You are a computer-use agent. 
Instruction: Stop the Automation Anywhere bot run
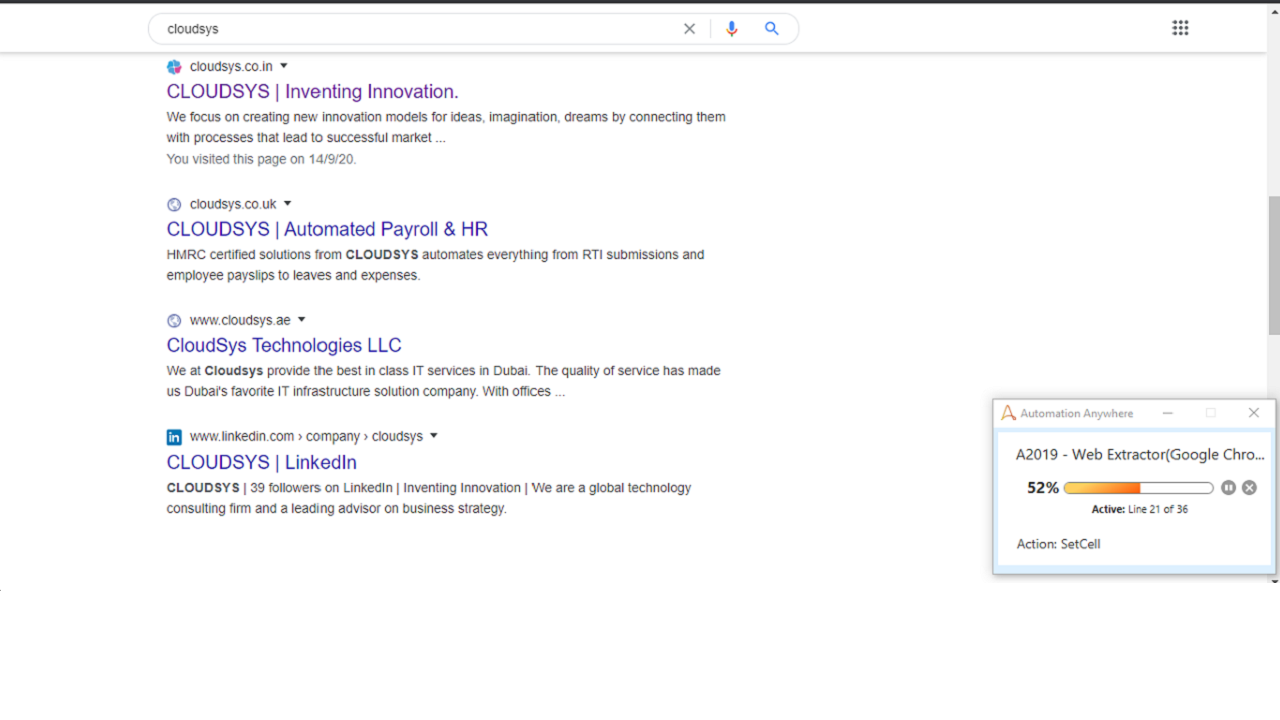[1249, 488]
